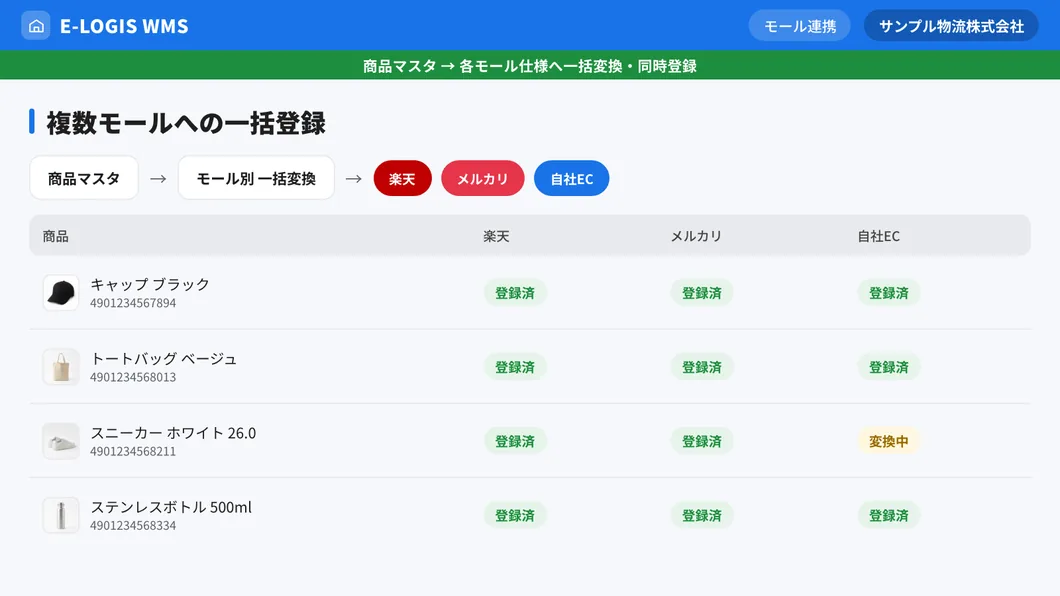
Task: Select product name スニーカー ホワイト 26.0
Action: pos(173,433)
